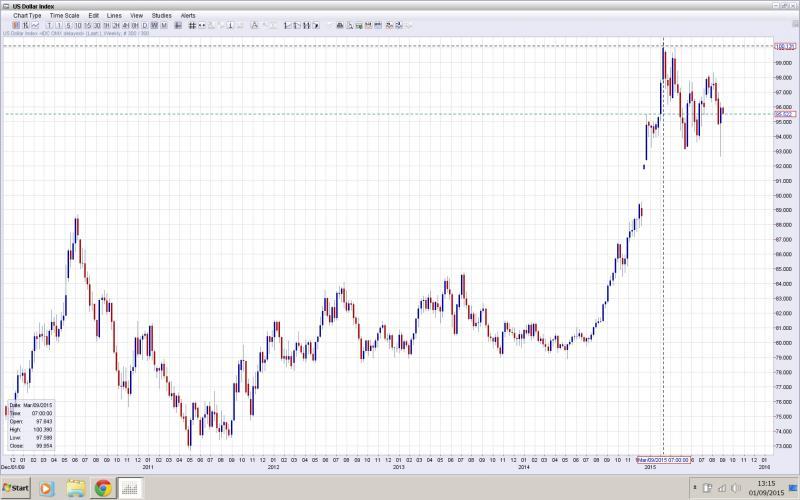Click the Lines menu label
The image size is (800, 500).
(x=114, y=16)
